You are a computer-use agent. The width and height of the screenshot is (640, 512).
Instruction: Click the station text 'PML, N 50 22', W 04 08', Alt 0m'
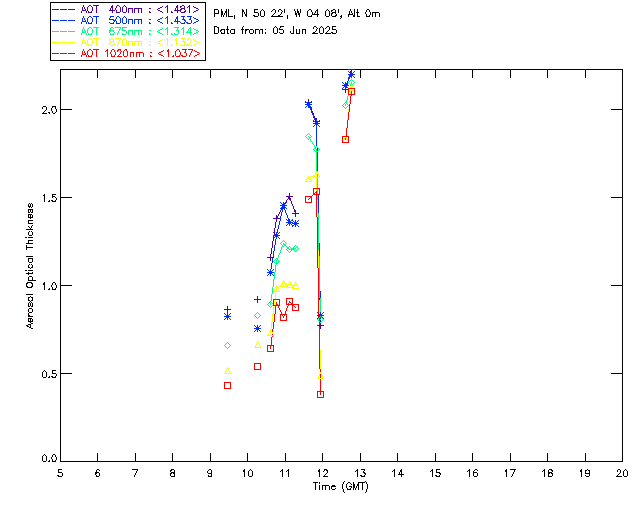click(x=297, y=14)
